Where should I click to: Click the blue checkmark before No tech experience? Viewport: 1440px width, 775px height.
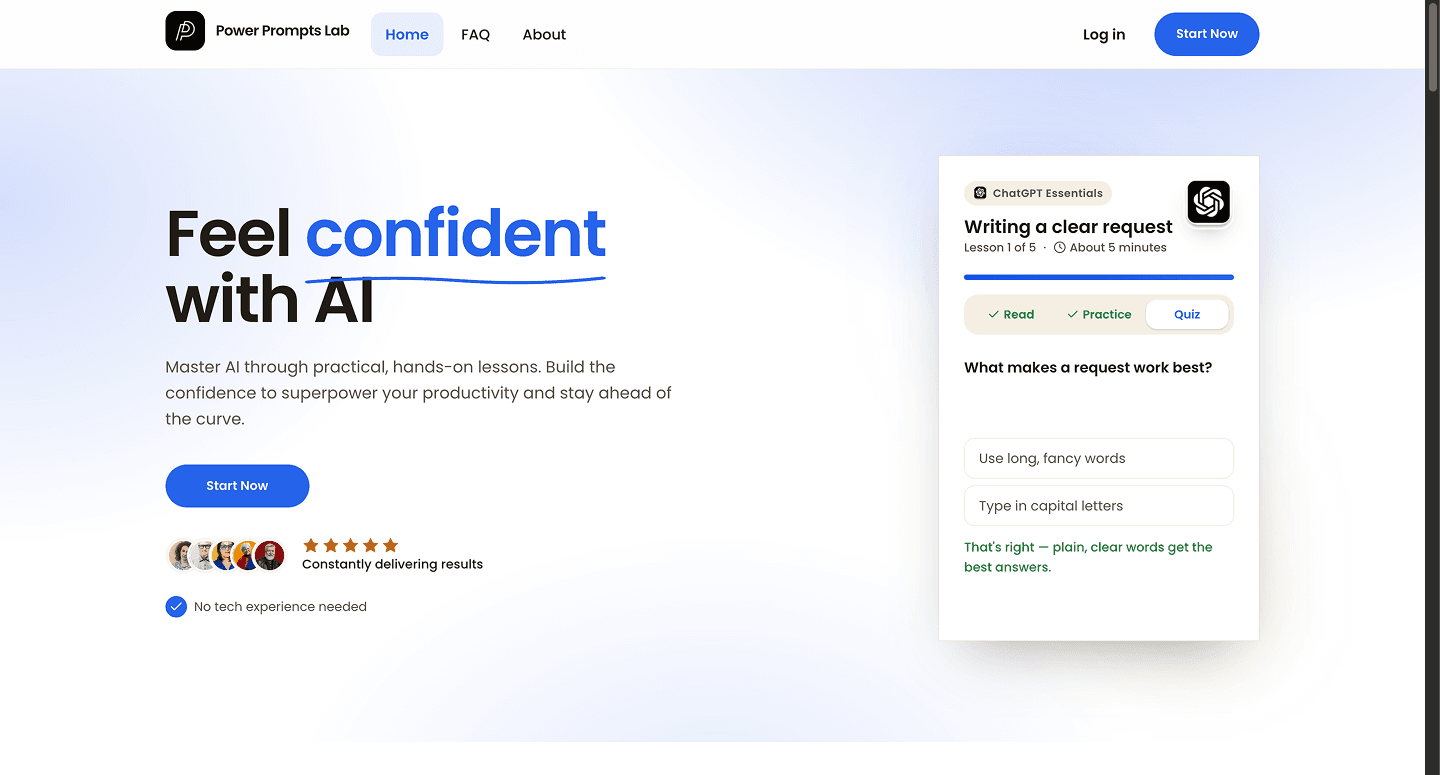coord(176,607)
